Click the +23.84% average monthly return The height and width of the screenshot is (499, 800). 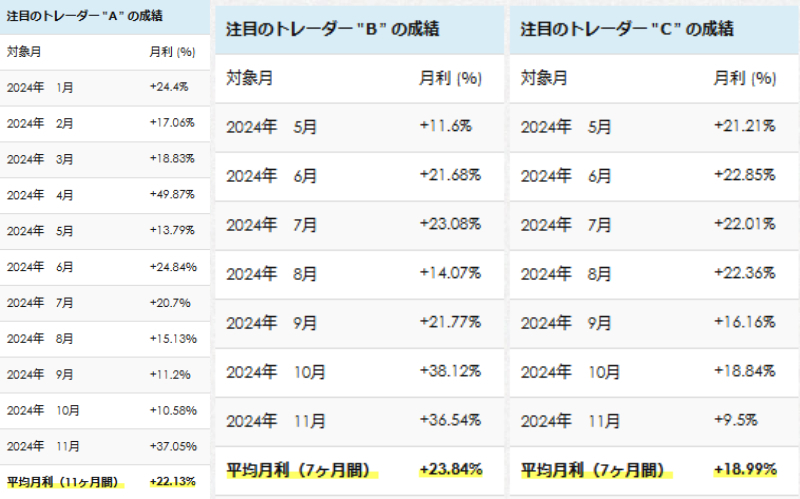(x=451, y=469)
